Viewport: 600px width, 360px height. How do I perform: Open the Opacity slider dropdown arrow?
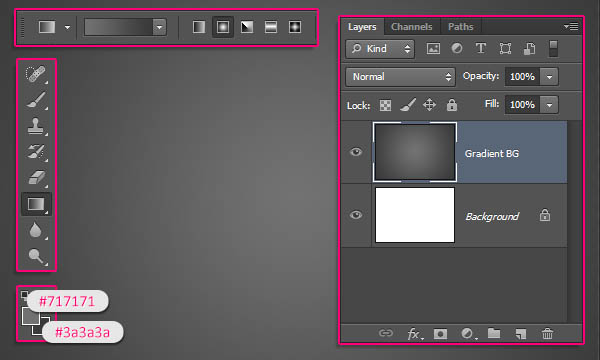pos(549,77)
